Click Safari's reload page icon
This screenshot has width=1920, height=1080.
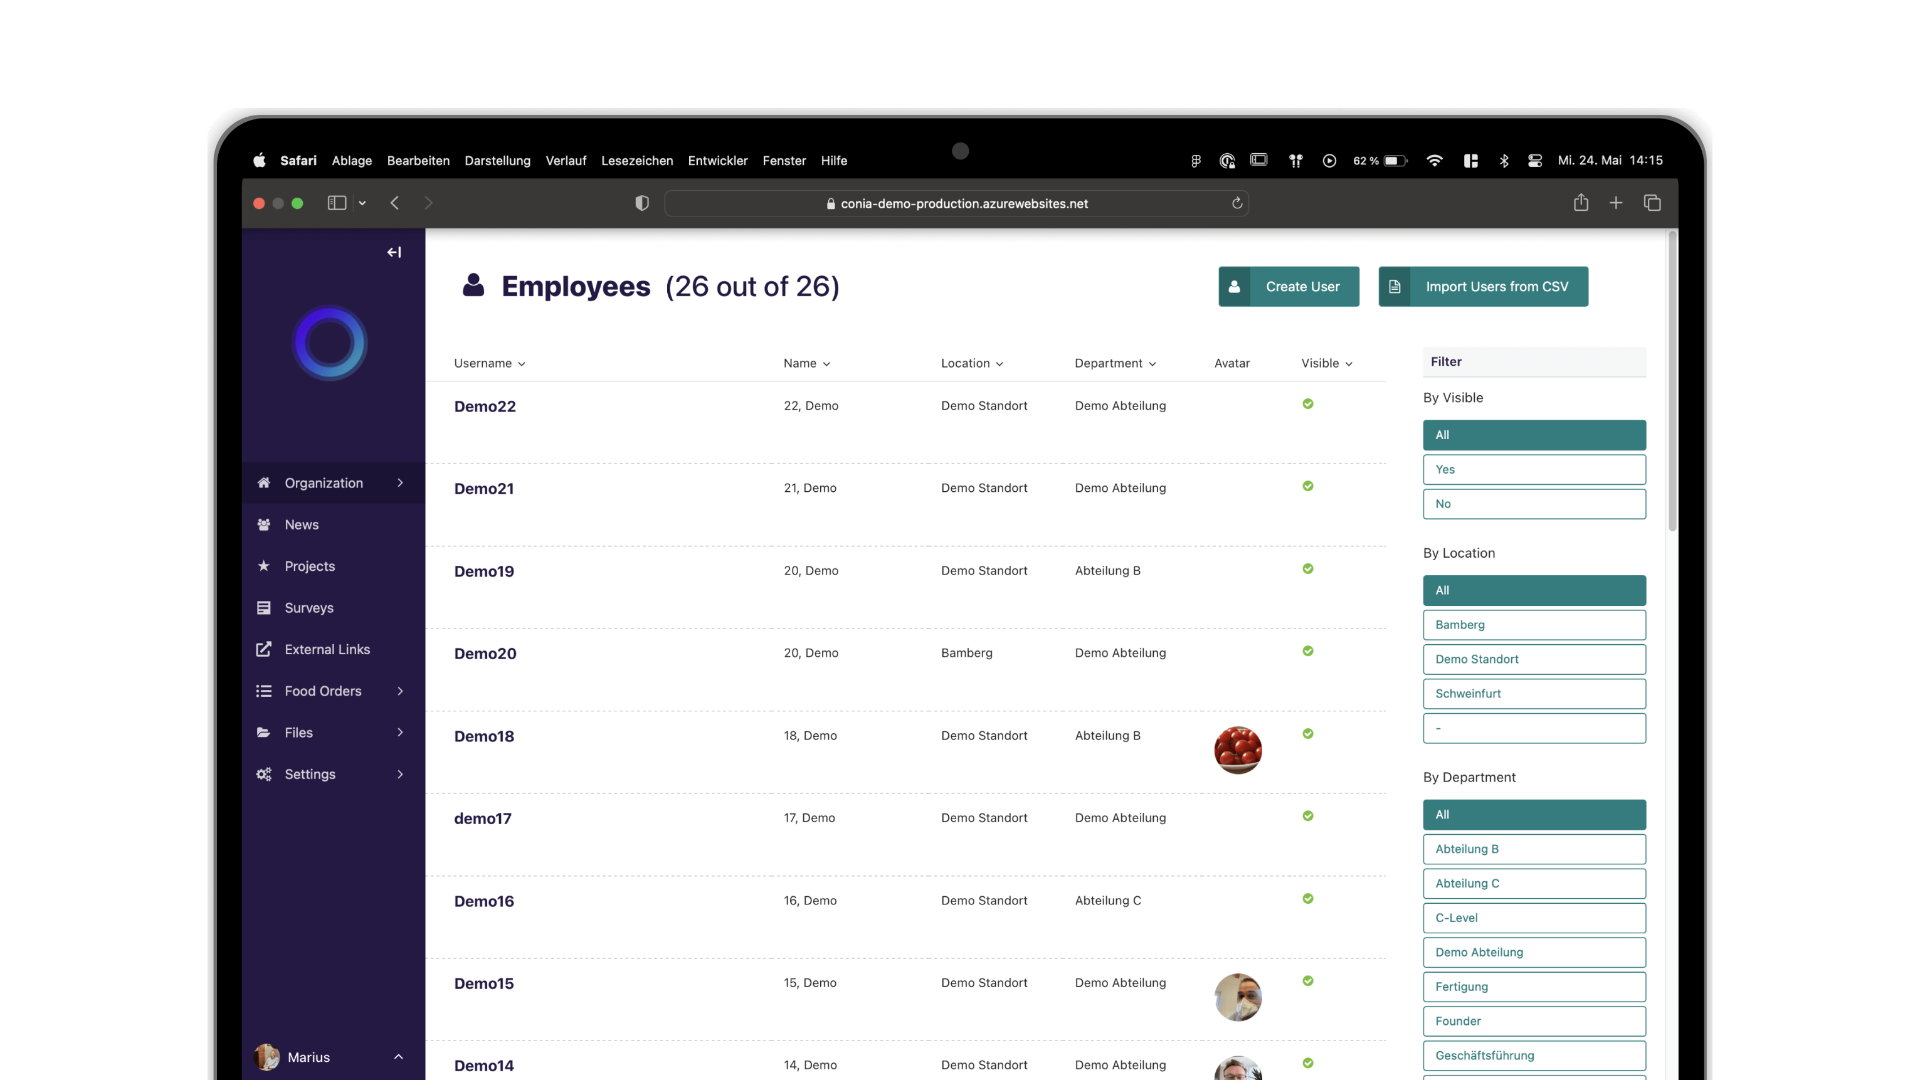[1237, 203]
